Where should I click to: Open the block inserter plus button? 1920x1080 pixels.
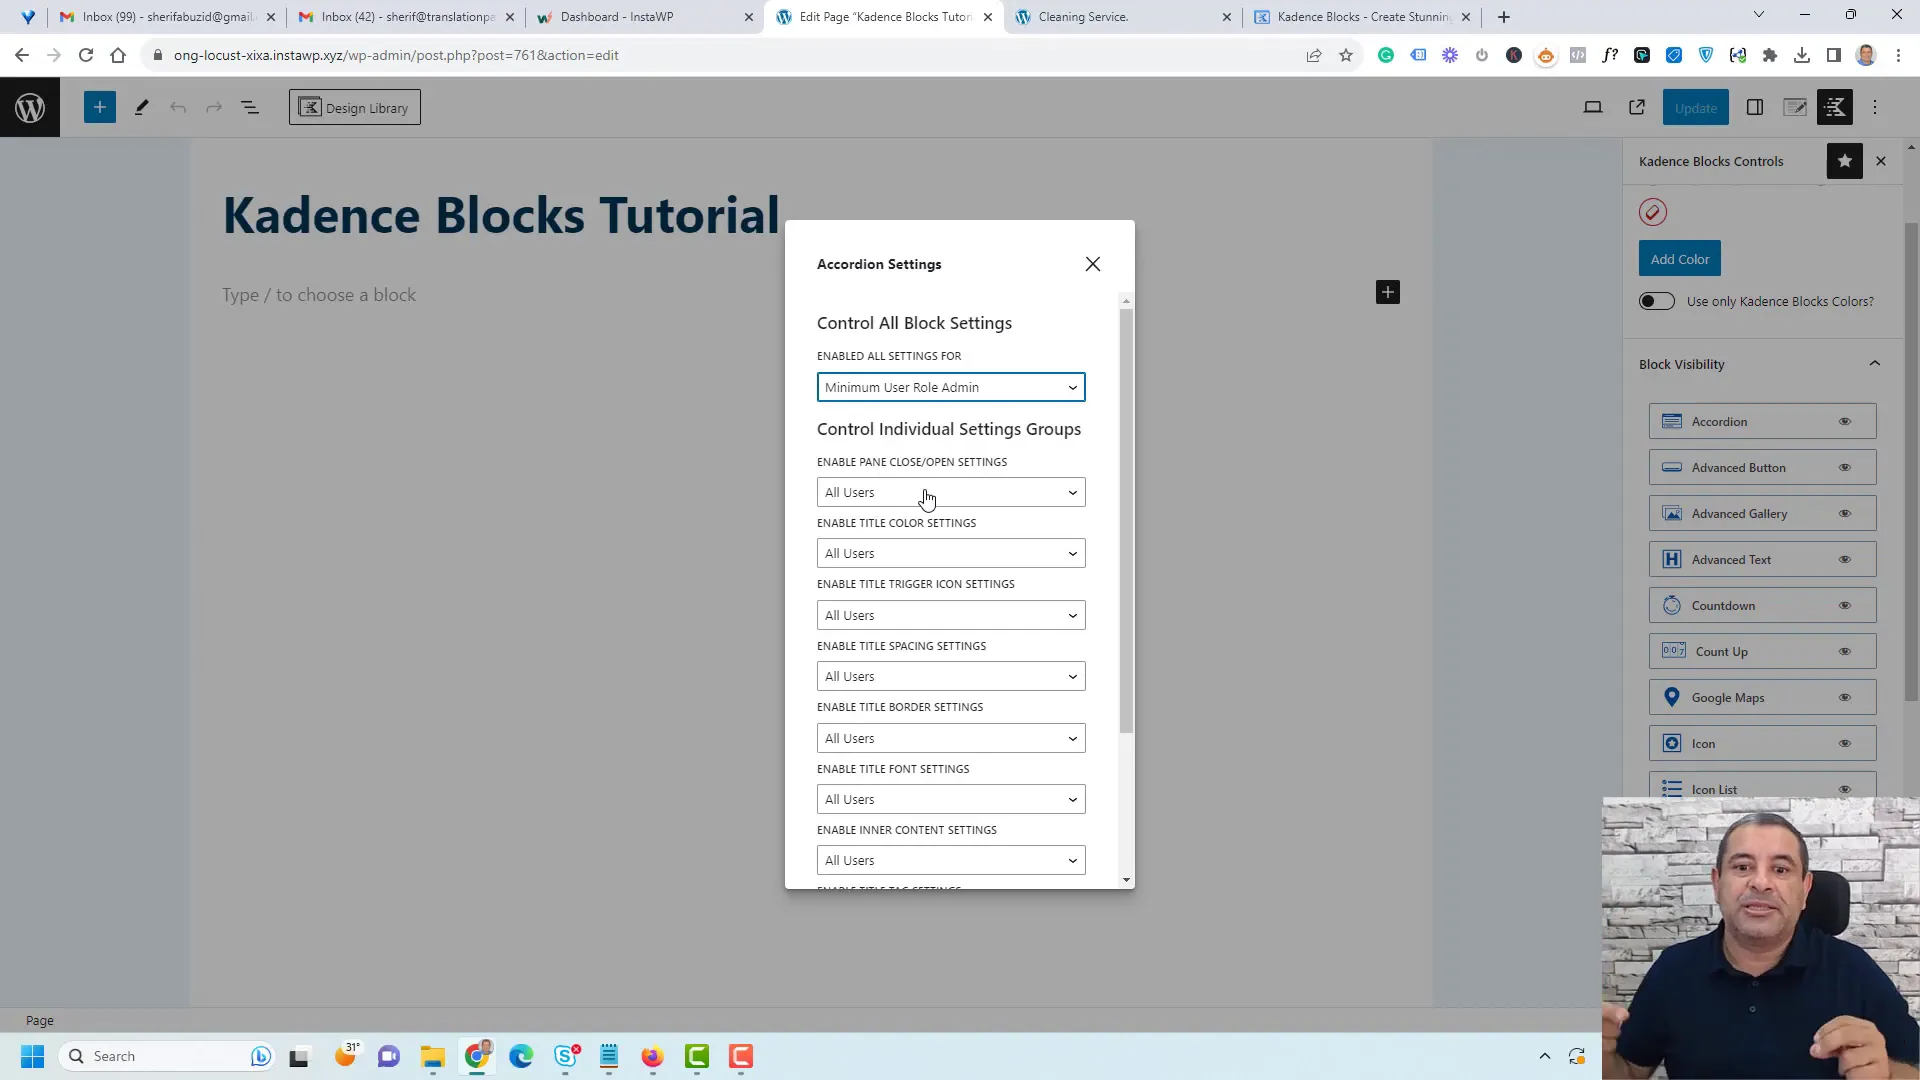tap(100, 107)
